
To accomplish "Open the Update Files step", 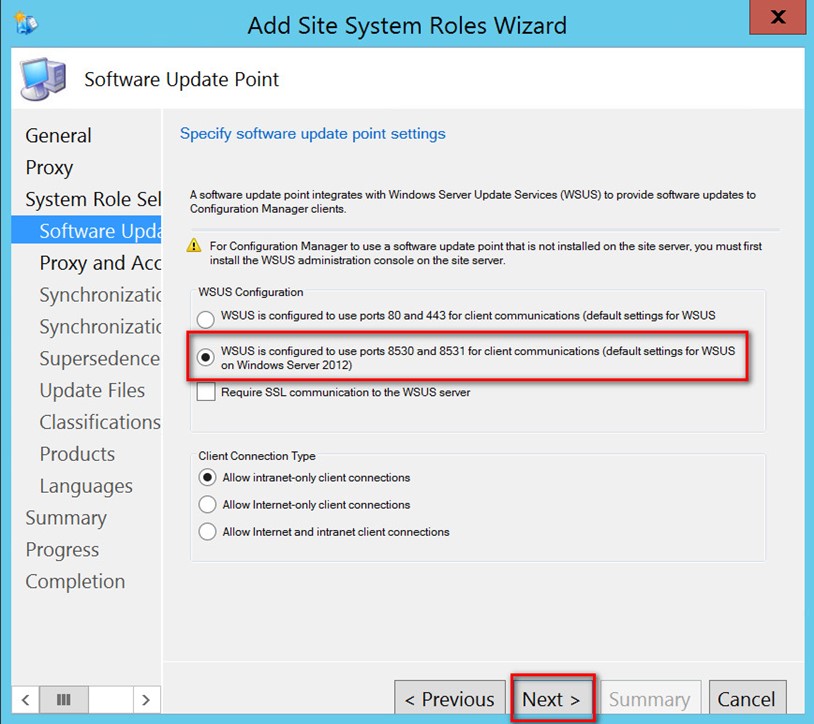I will pos(92,390).
